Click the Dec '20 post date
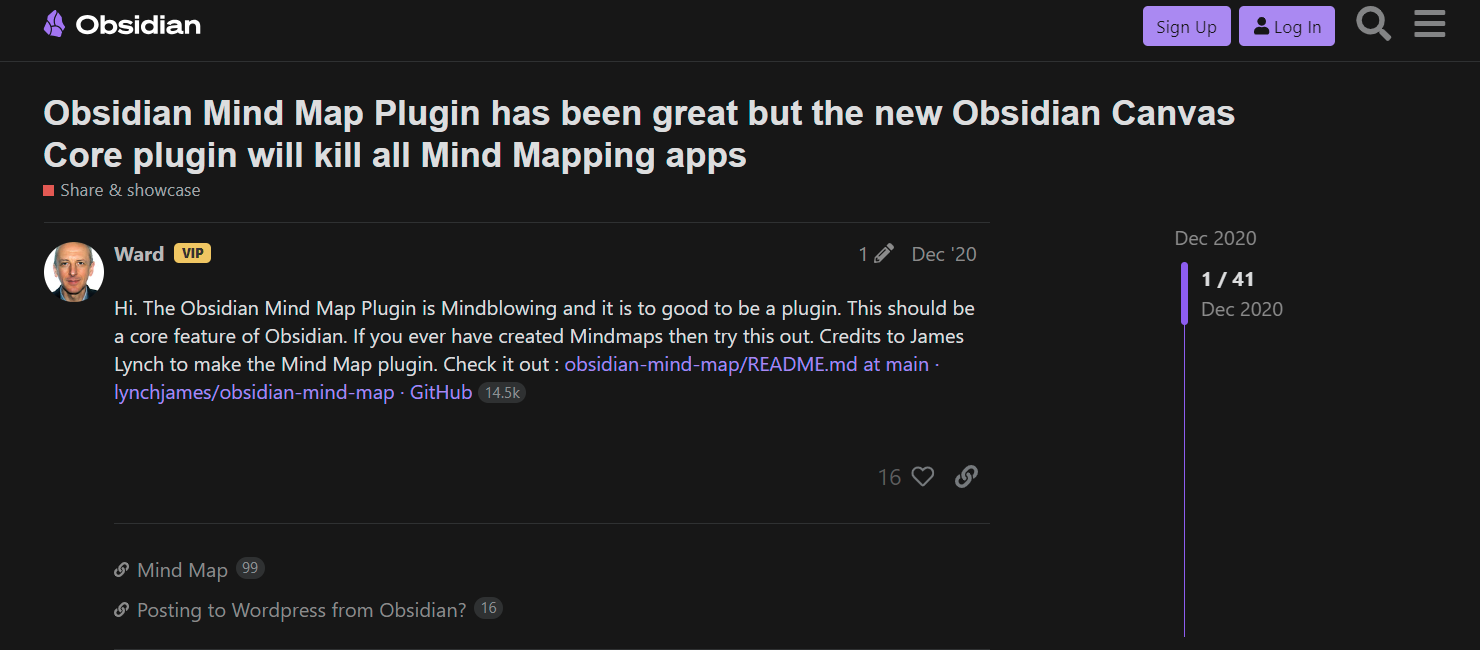This screenshot has width=1480, height=650. tap(943, 253)
